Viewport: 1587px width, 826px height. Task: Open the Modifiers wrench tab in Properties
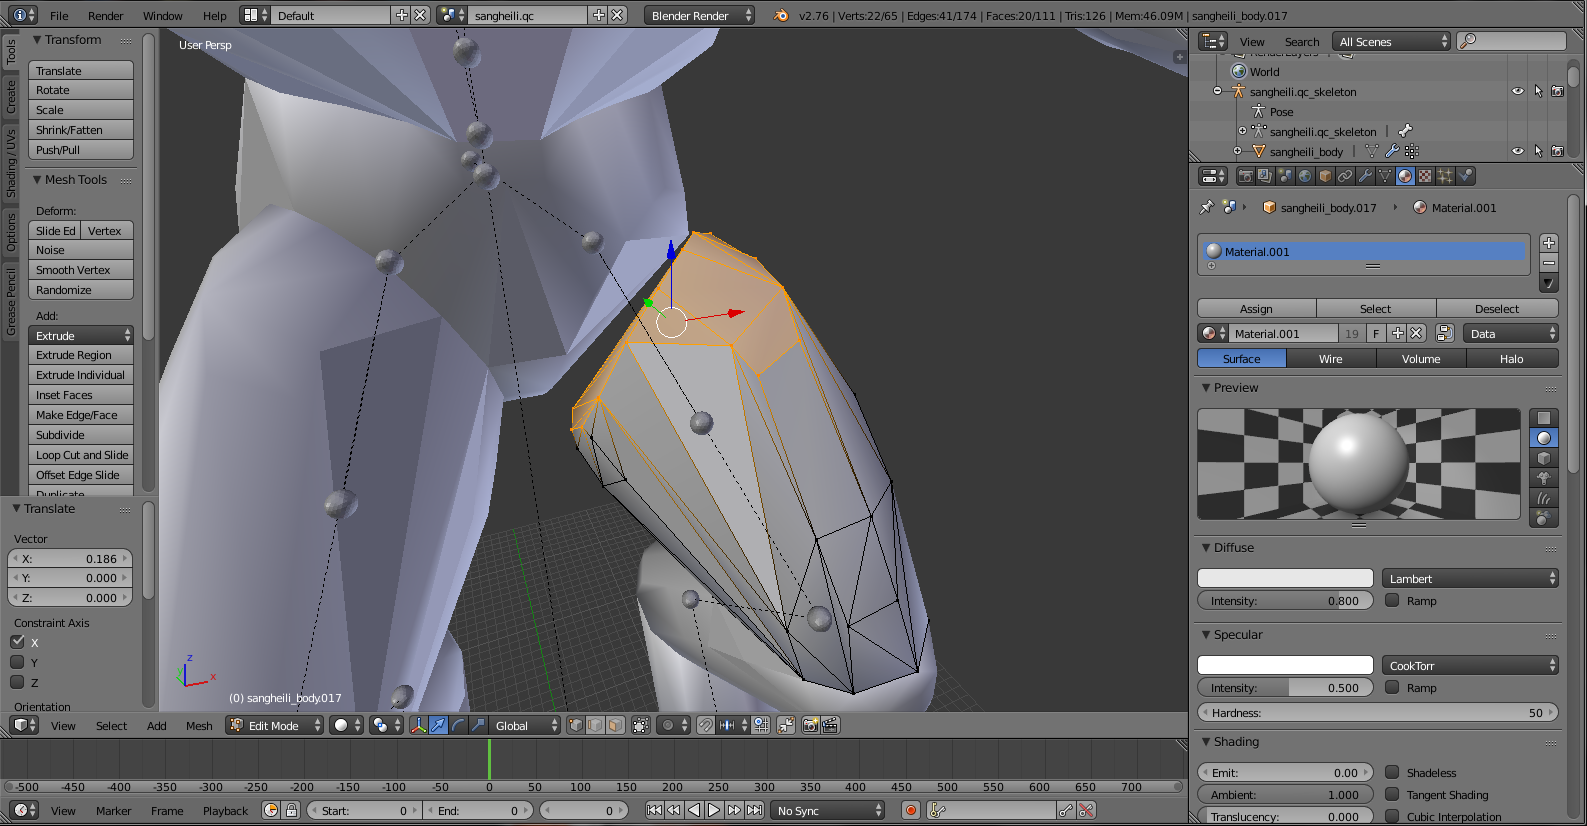1365,176
